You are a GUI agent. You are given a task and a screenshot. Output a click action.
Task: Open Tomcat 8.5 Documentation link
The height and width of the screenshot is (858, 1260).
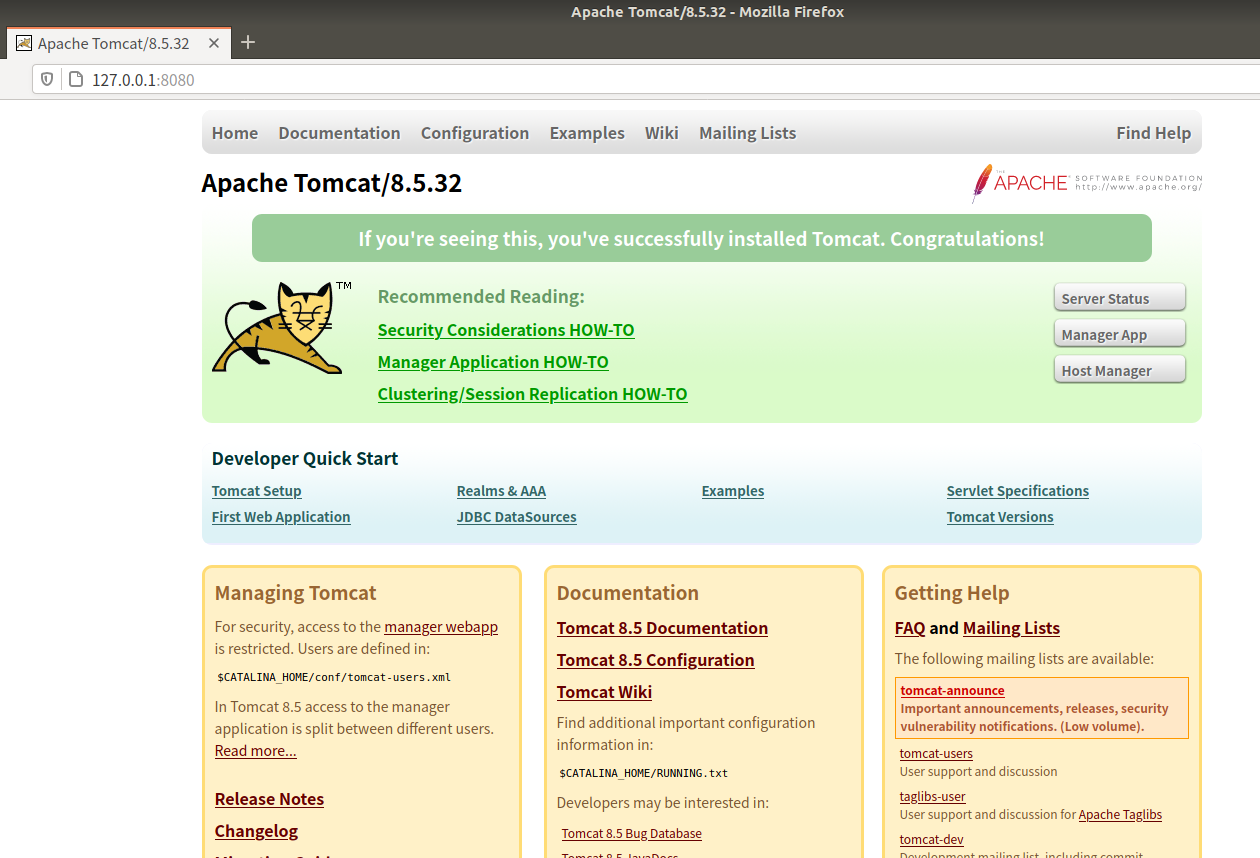[x=662, y=628]
